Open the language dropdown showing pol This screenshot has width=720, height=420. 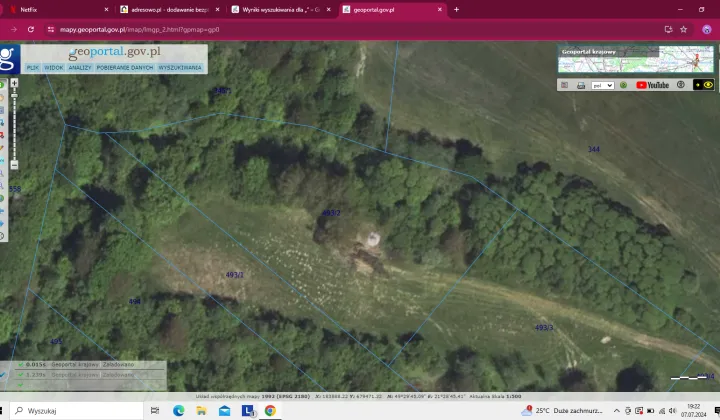(x=602, y=85)
